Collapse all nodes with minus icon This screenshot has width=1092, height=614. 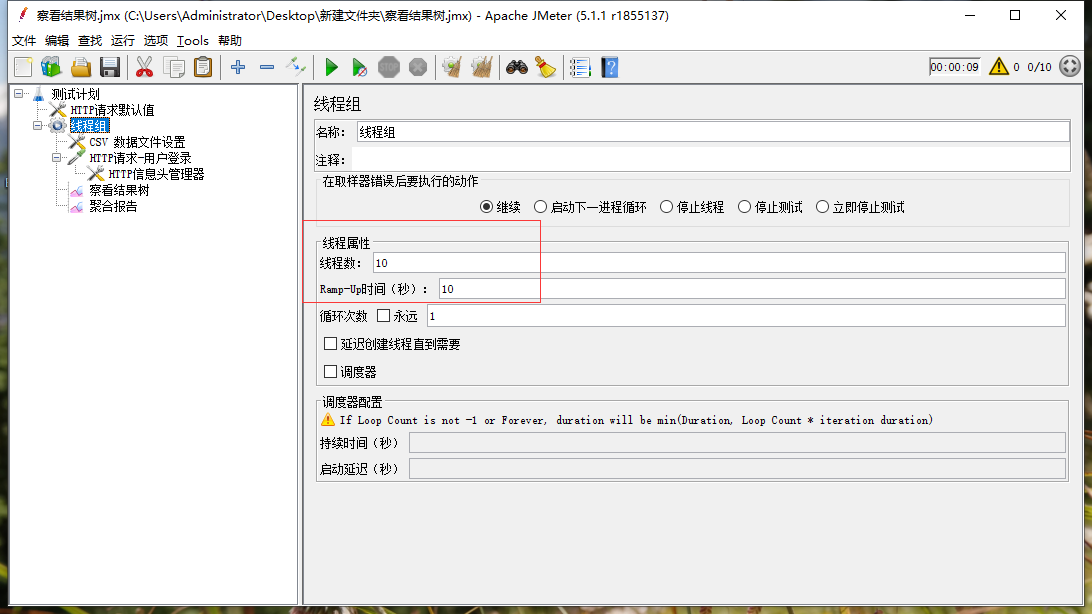(x=267, y=68)
